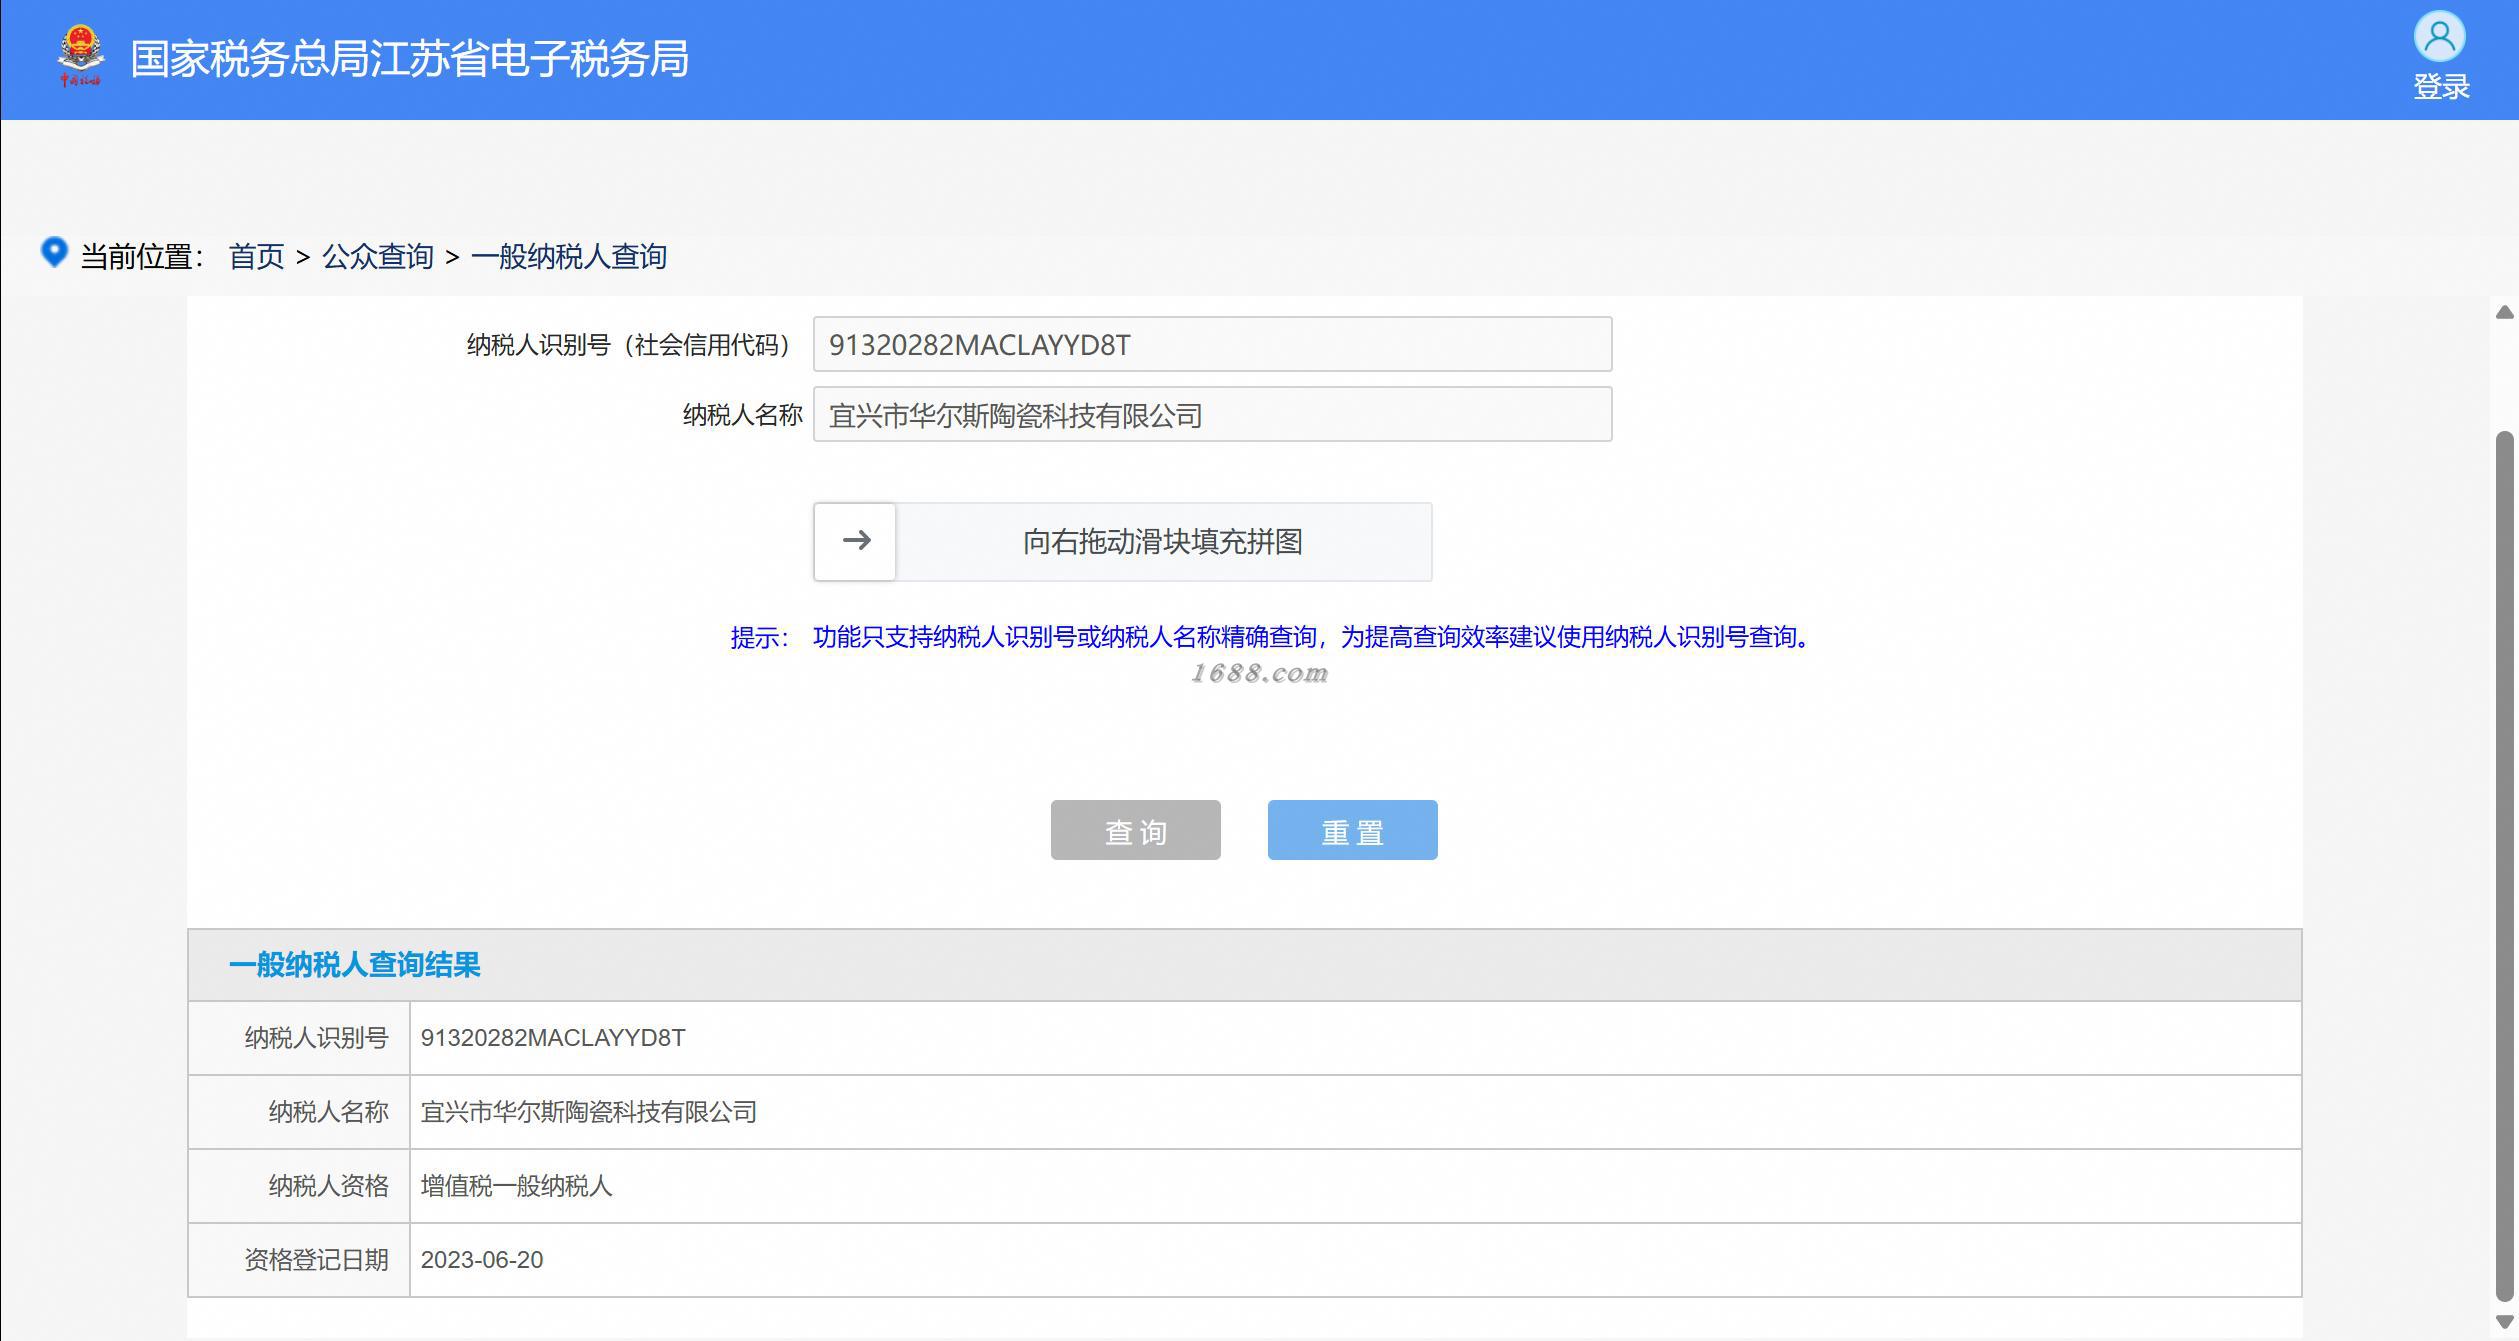This screenshot has height=1341, width=2519.
Task: Click the captcha slider track text
Action: 1162,542
